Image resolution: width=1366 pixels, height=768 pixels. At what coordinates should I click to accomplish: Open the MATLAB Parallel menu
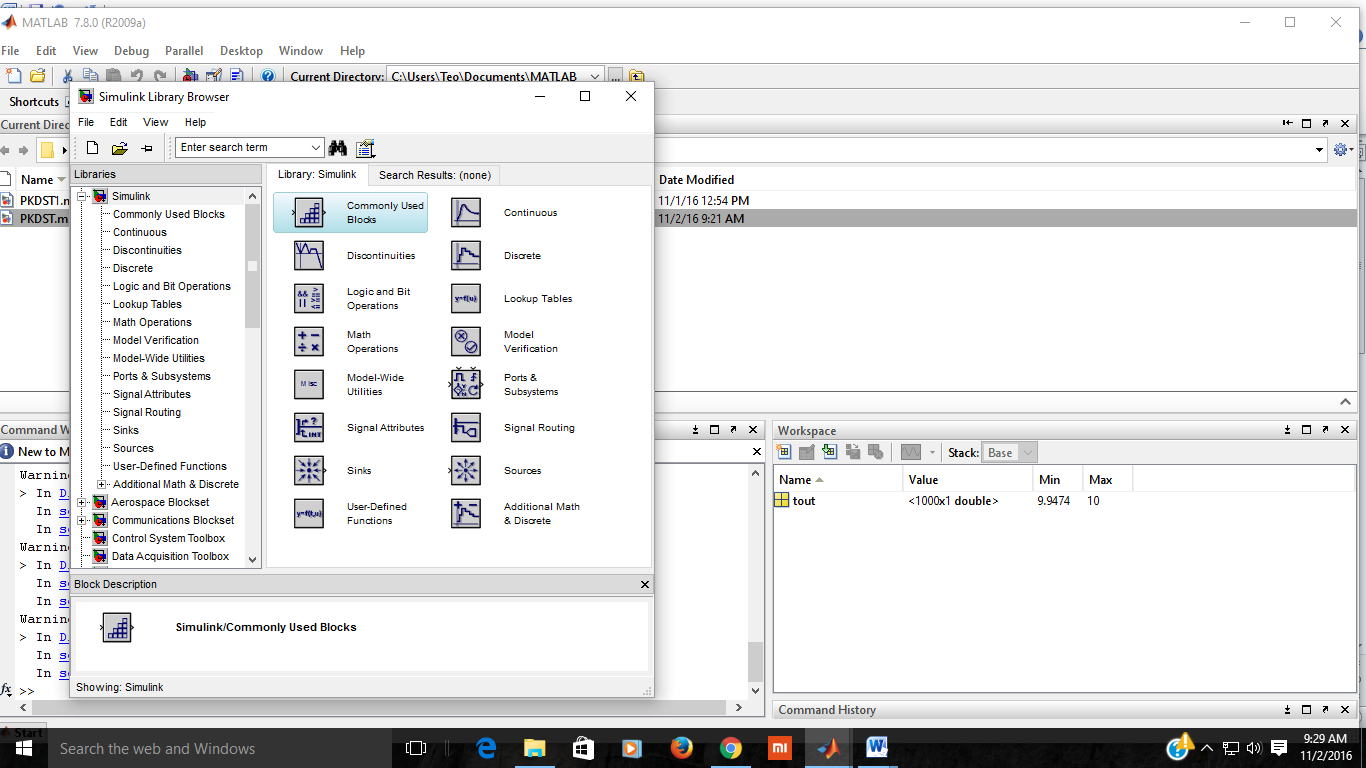point(184,51)
